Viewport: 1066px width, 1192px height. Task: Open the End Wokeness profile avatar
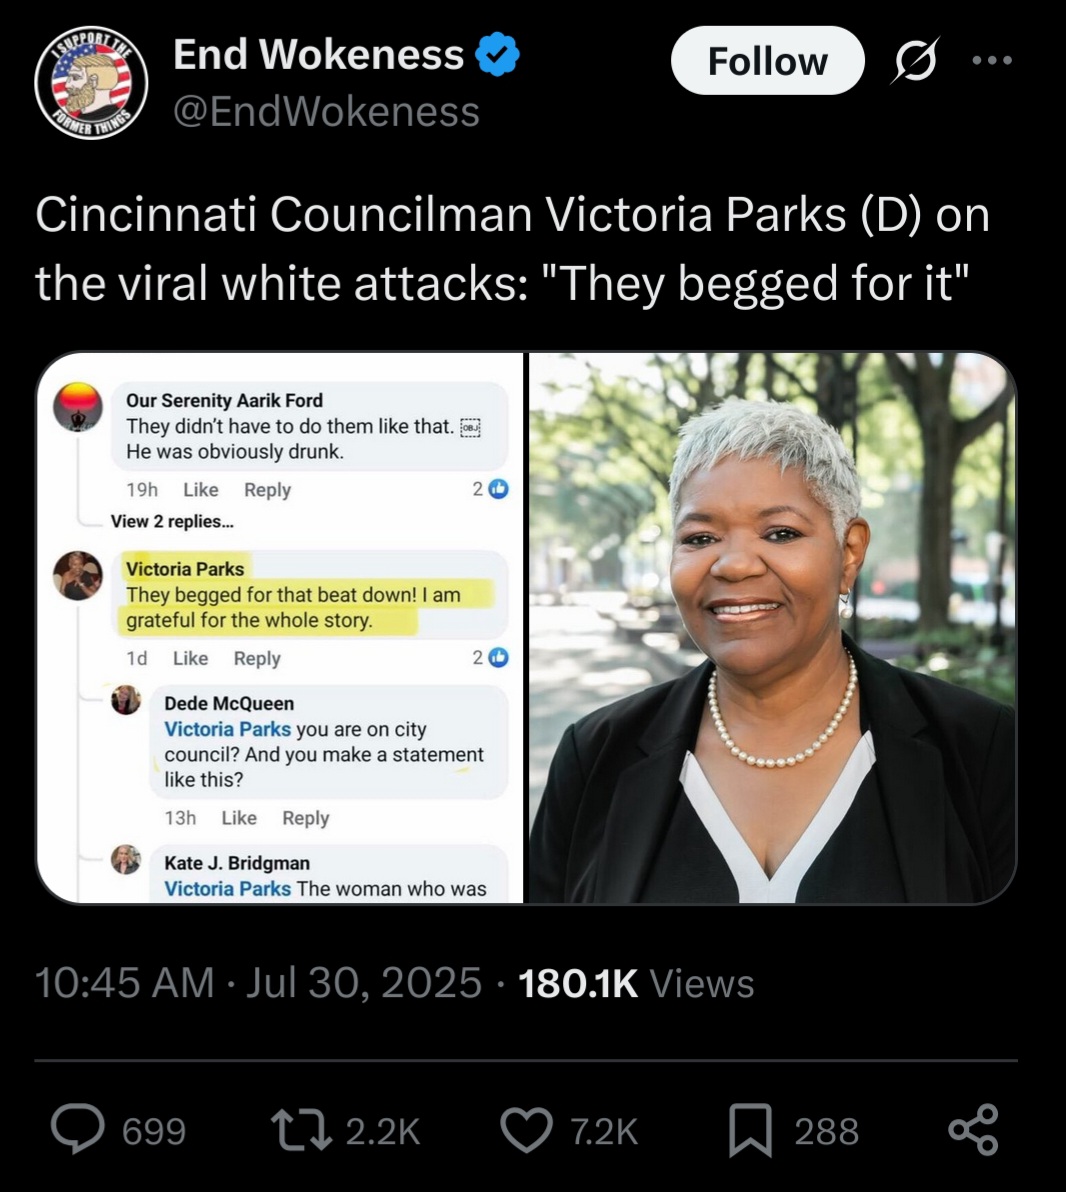point(90,84)
